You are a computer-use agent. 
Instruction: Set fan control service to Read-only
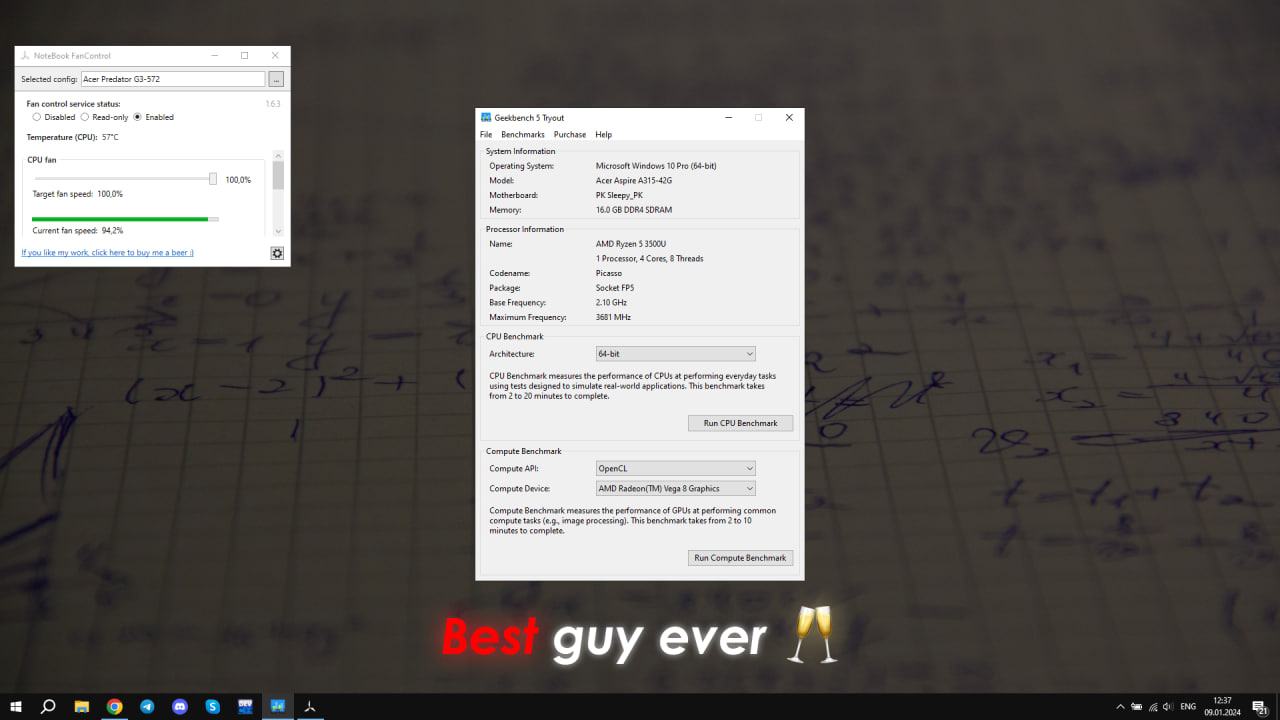coord(105,117)
